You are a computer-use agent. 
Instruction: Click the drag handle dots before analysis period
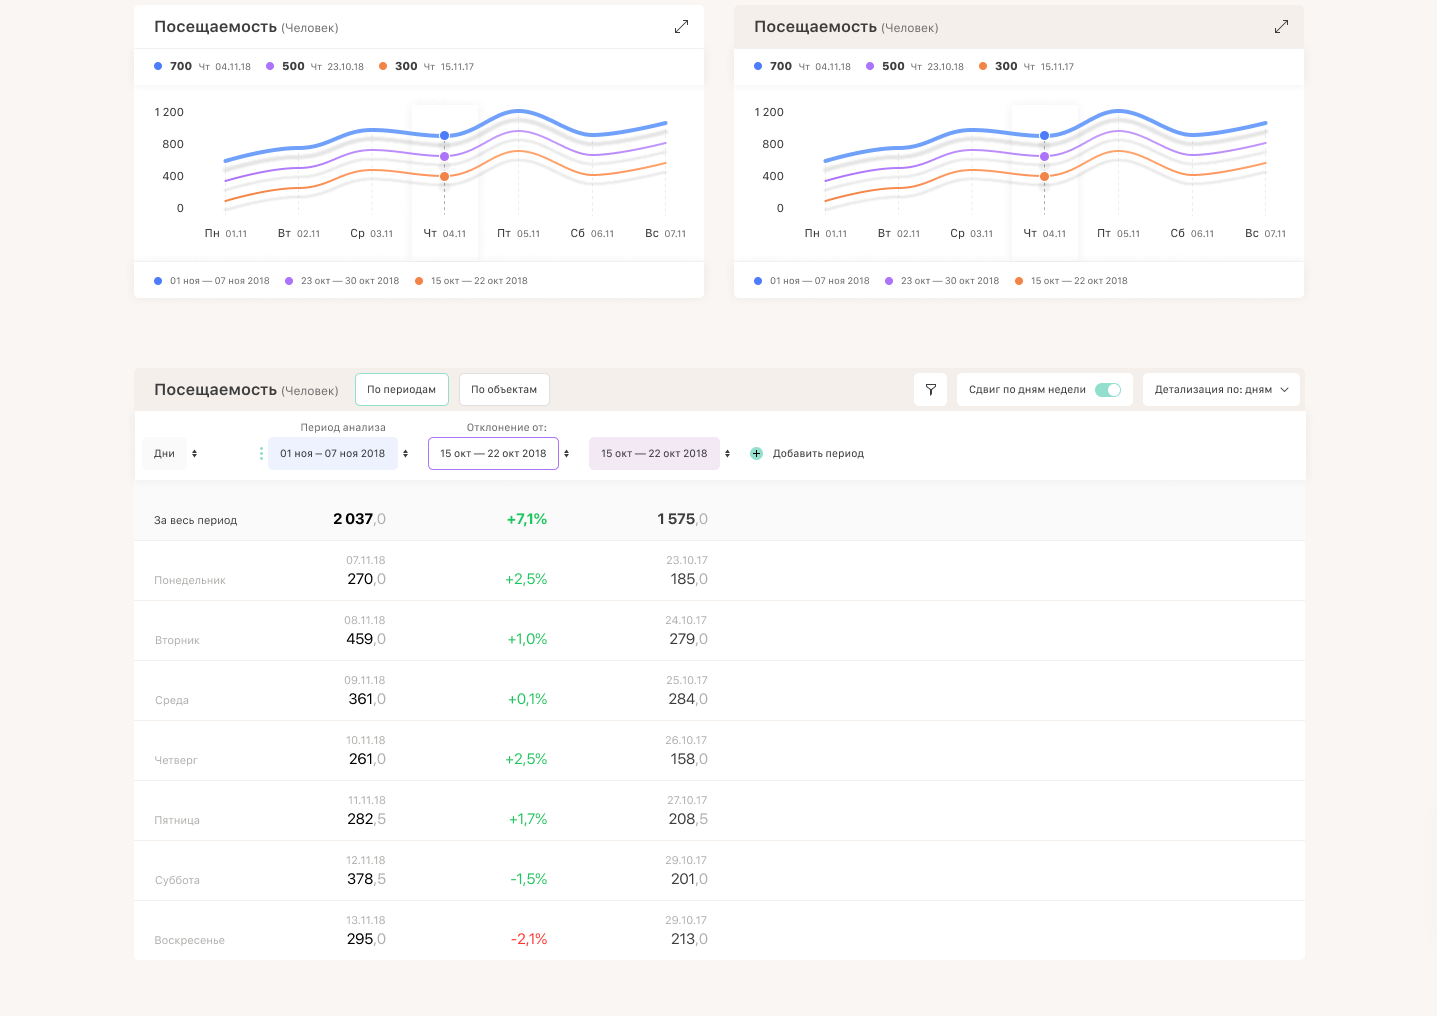(261, 454)
